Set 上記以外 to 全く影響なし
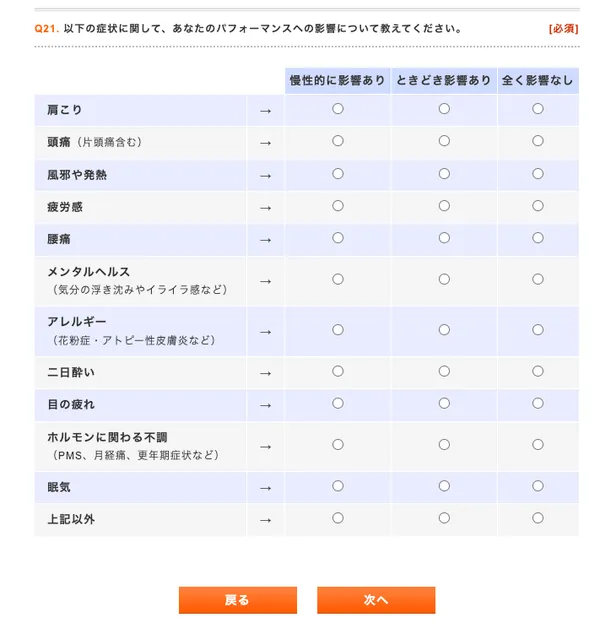This screenshot has height=624, width=600. (x=538, y=518)
